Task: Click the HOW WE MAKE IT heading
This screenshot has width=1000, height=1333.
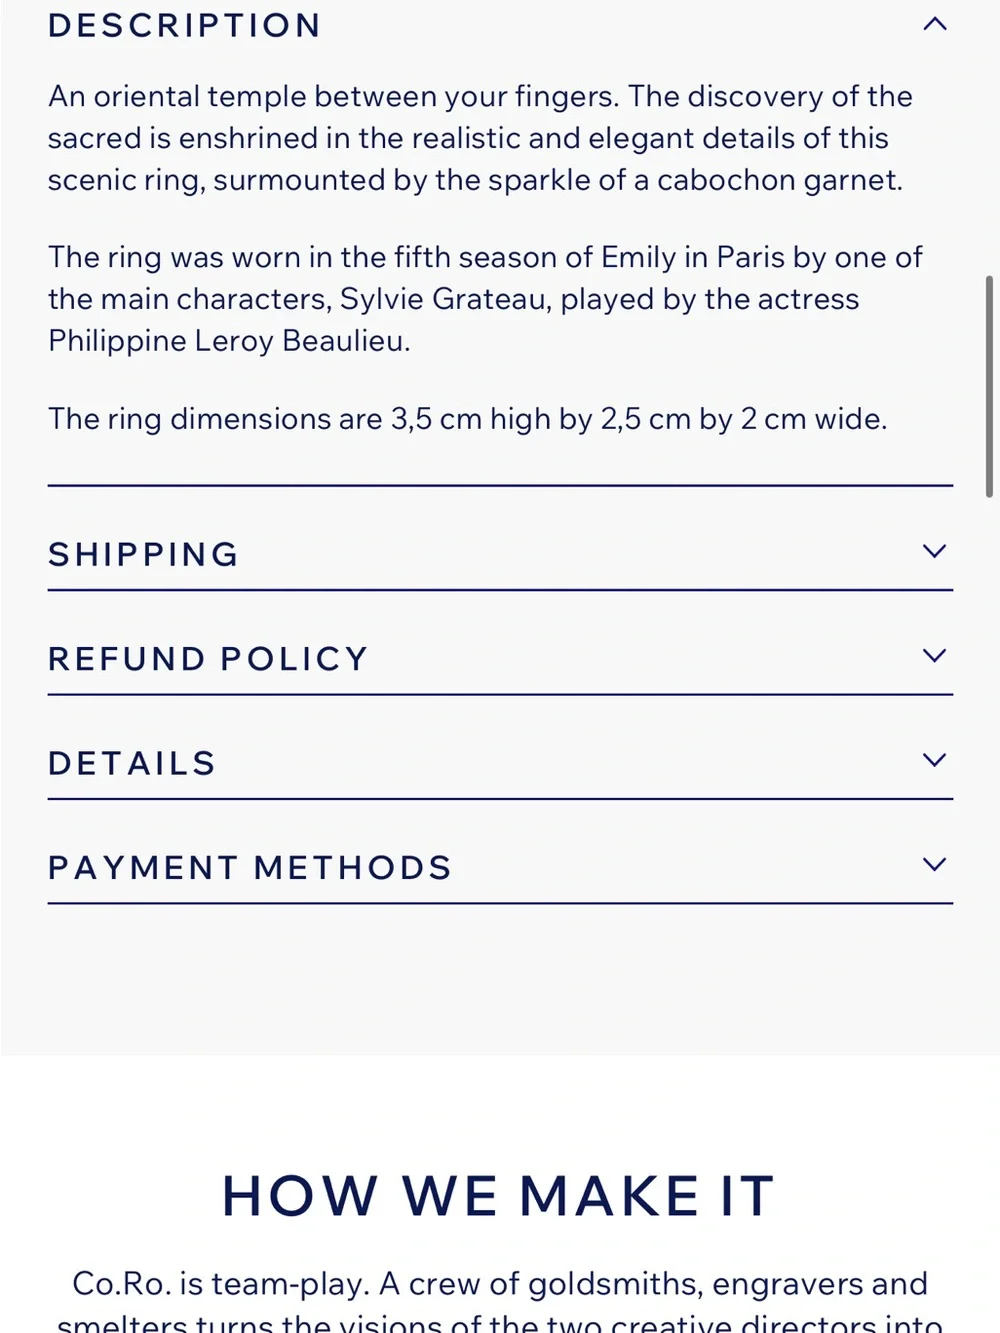Action: [498, 1196]
